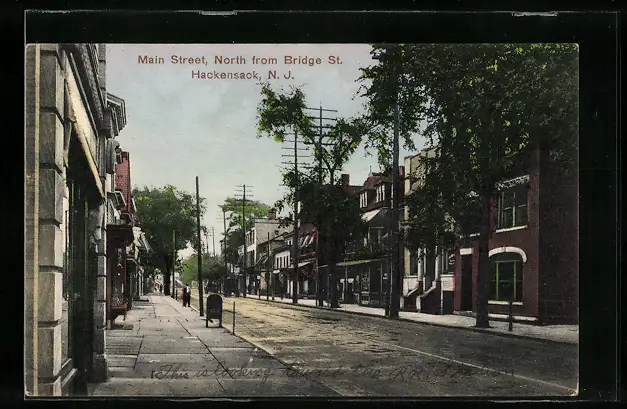Click the arched window of the red building
The width and height of the screenshot is (627, 409).
[506, 276]
